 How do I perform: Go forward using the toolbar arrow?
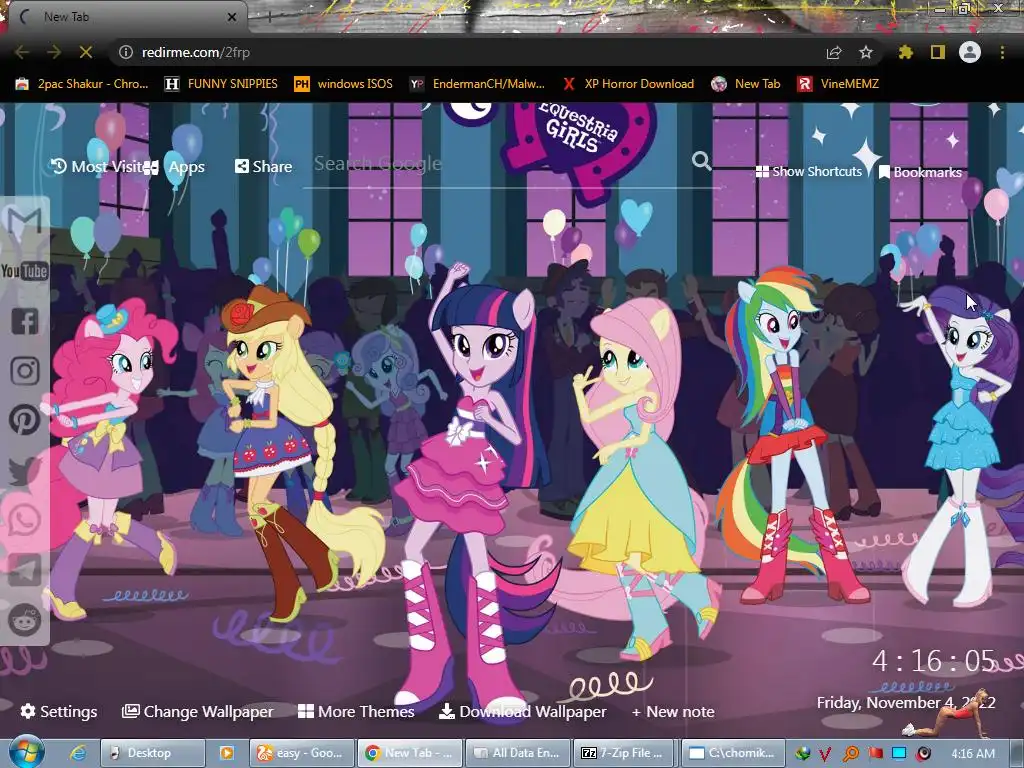coord(54,52)
